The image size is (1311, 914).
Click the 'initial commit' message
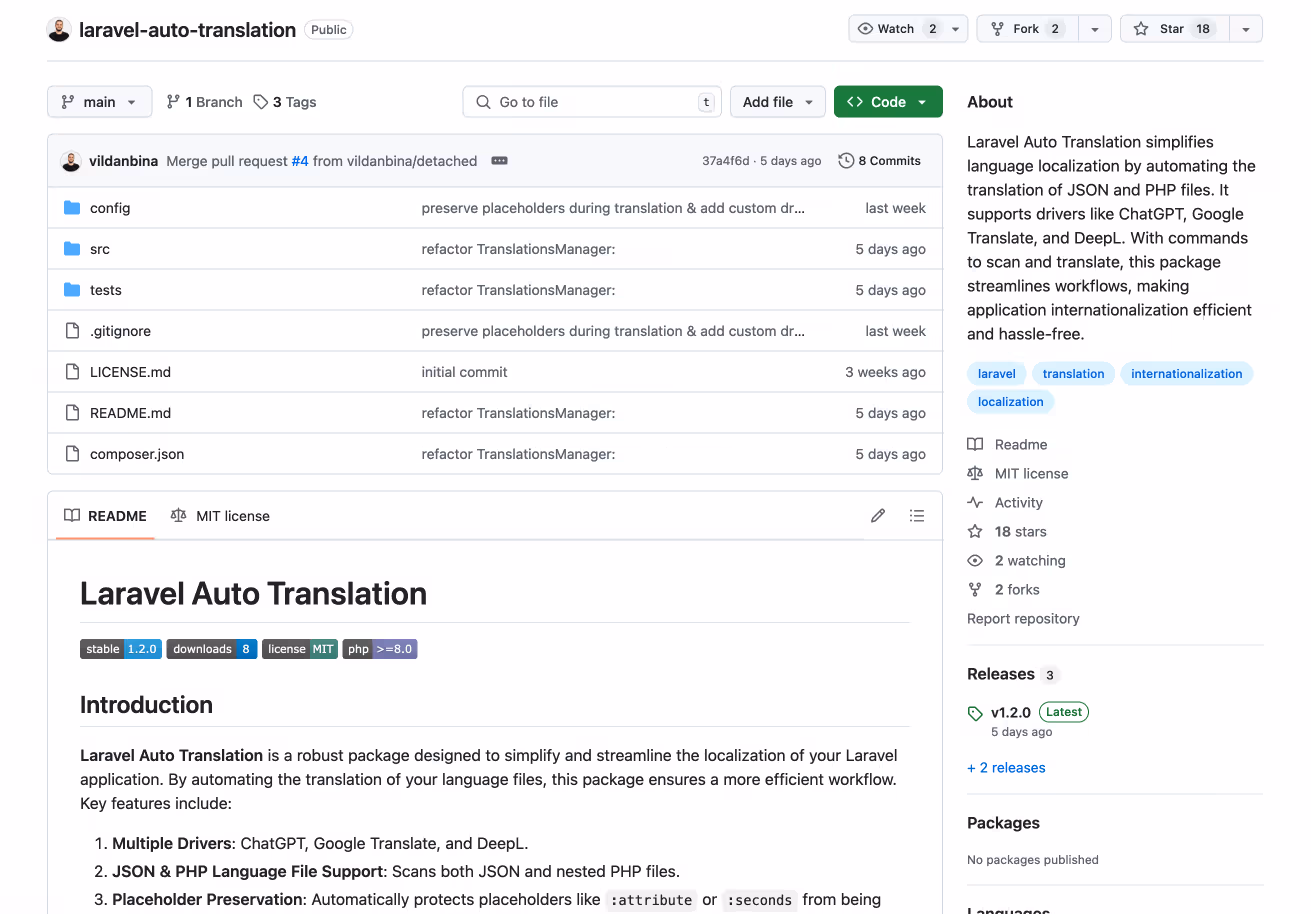[x=464, y=372]
